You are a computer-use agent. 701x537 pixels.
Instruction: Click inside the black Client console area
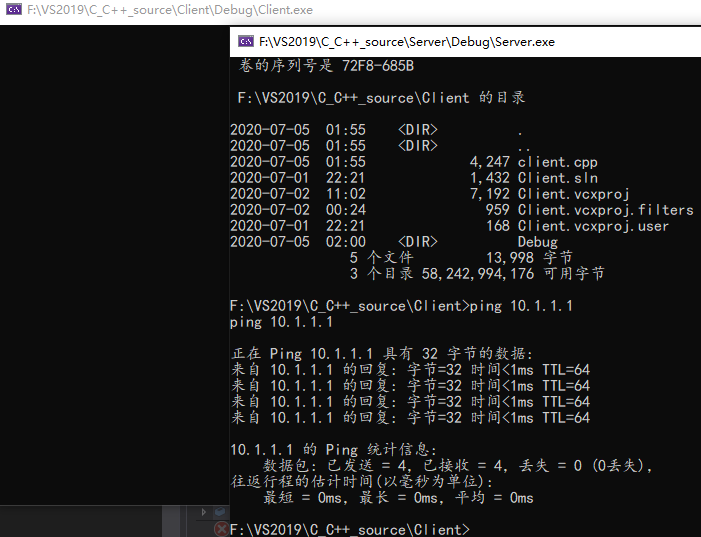[114, 265]
